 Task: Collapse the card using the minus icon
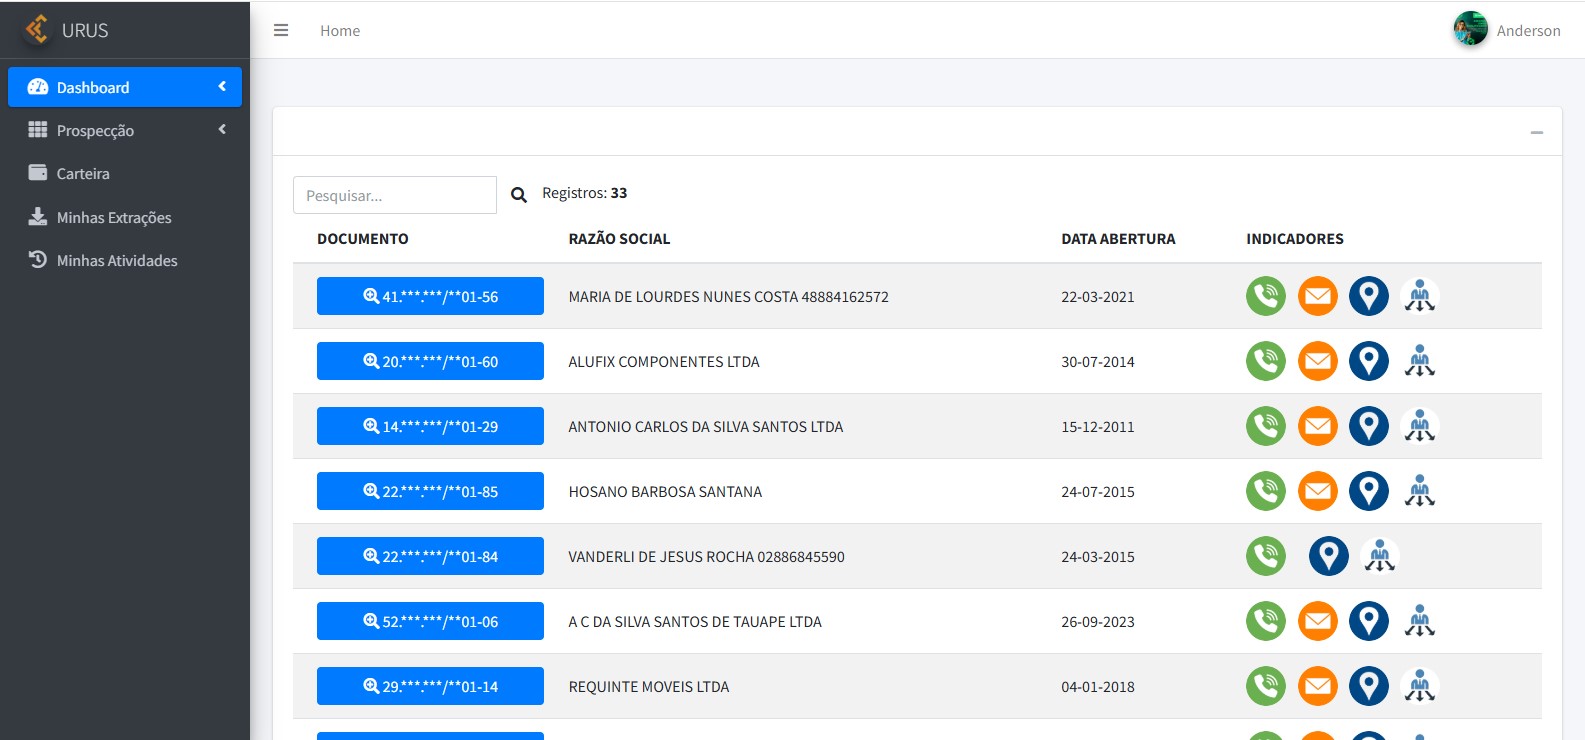[x=1536, y=132]
